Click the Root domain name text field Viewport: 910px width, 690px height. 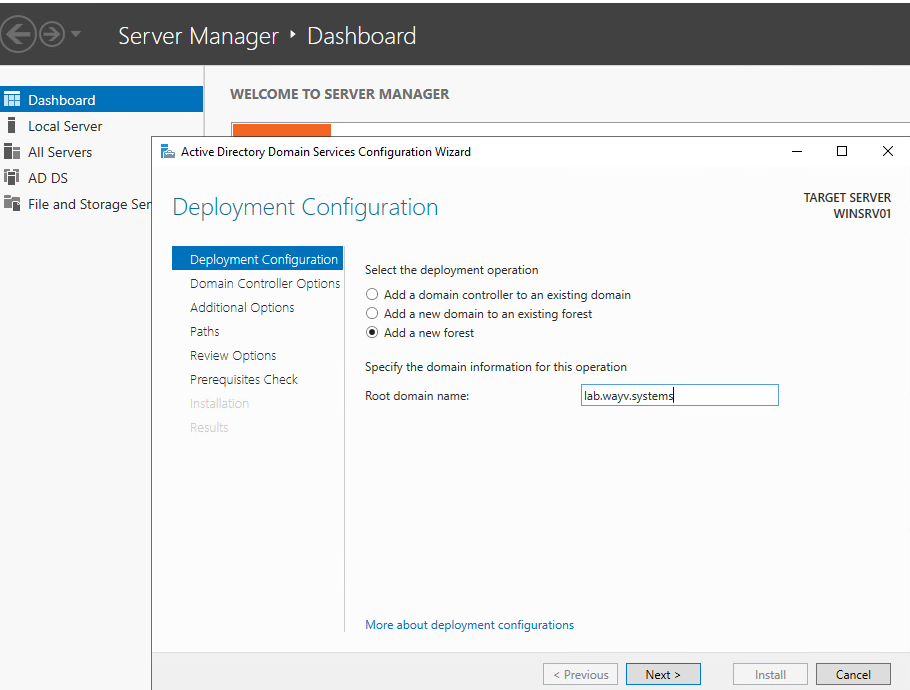[x=680, y=395]
